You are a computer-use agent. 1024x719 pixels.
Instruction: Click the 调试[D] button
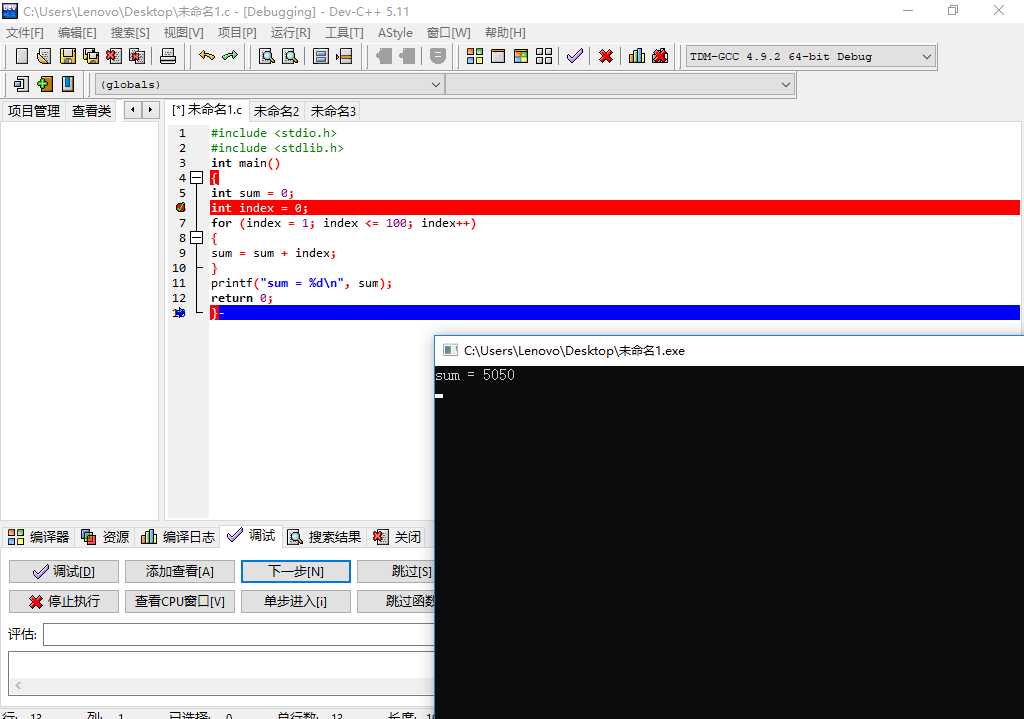(64, 571)
